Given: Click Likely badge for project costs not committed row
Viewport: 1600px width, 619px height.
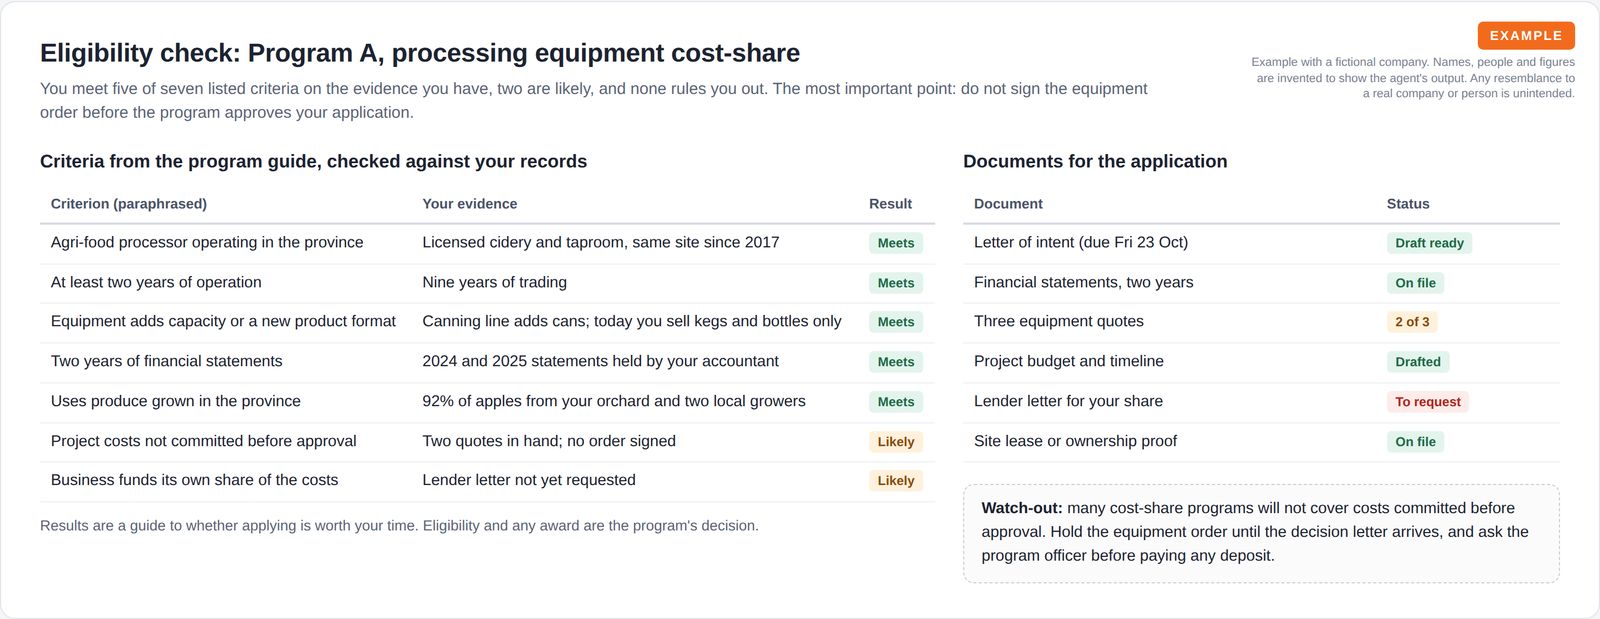Looking at the screenshot, I should point(896,442).
